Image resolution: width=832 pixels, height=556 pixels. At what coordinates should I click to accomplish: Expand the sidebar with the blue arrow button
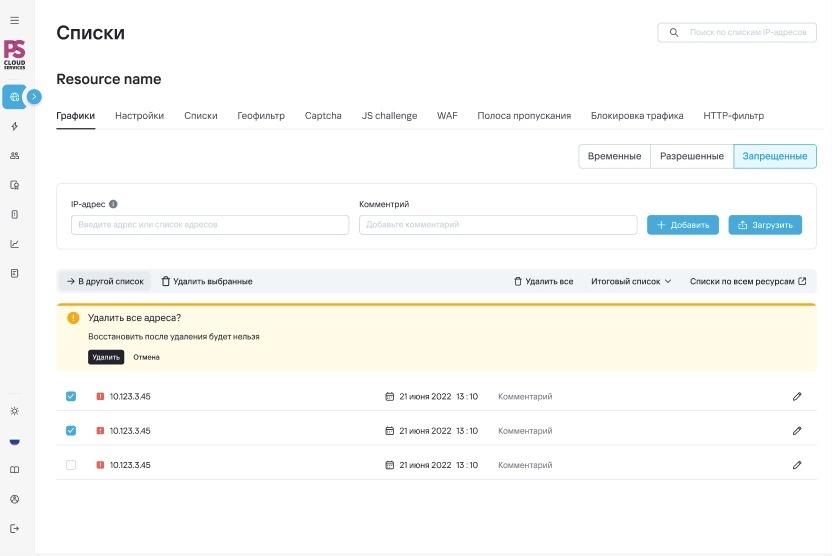pyautogui.click(x=34, y=97)
